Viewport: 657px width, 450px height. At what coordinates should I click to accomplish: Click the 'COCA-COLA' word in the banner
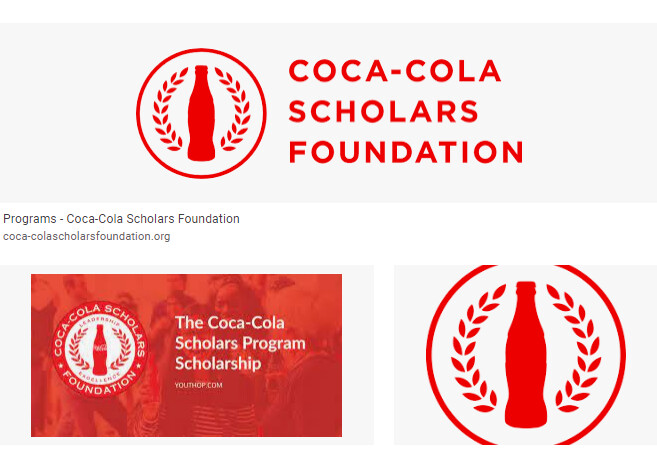[x=394, y=72]
